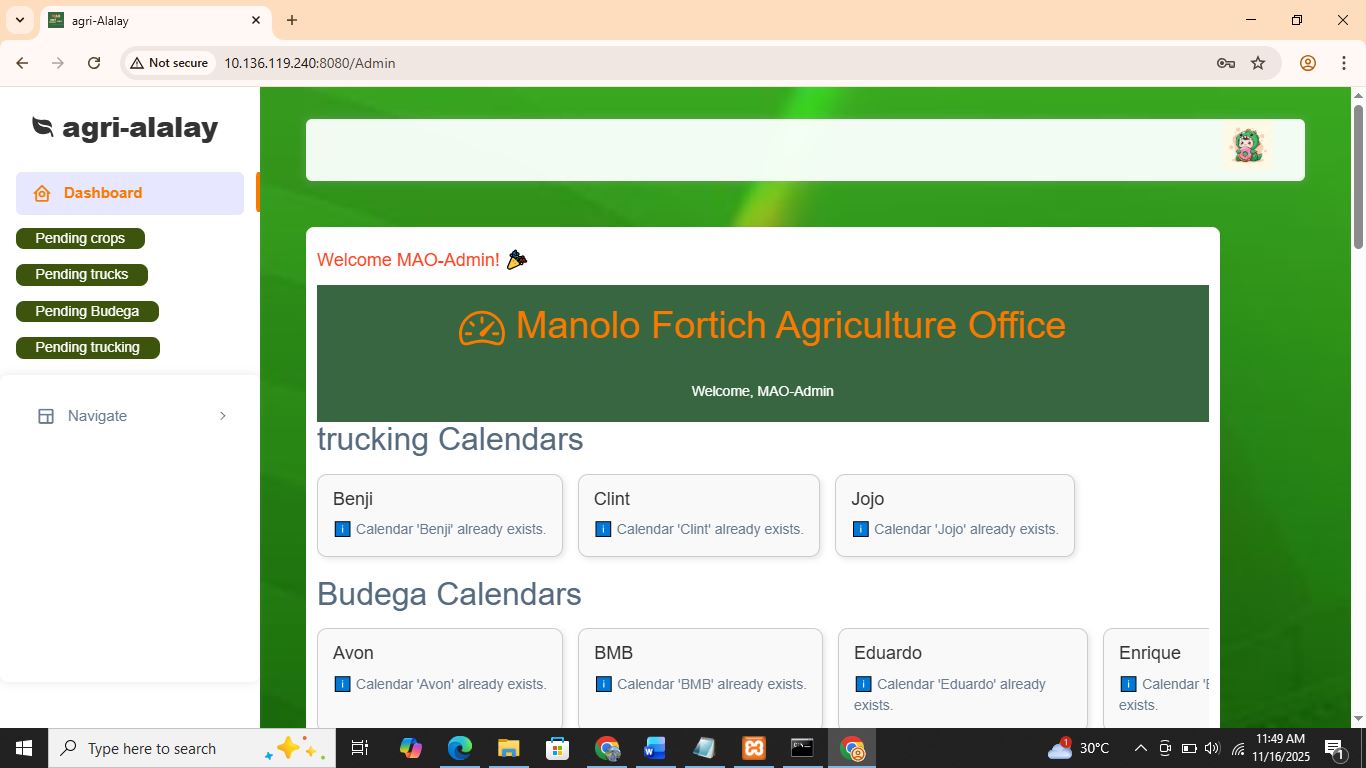Bookmark this page with star icon
Image resolution: width=1366 pixels, height=768 pixels.
[1258, 63]
